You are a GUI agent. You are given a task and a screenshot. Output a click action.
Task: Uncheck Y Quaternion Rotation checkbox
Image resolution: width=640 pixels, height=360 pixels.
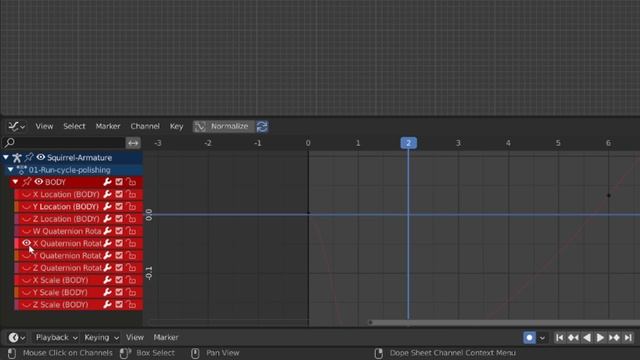tap(119, 255)
